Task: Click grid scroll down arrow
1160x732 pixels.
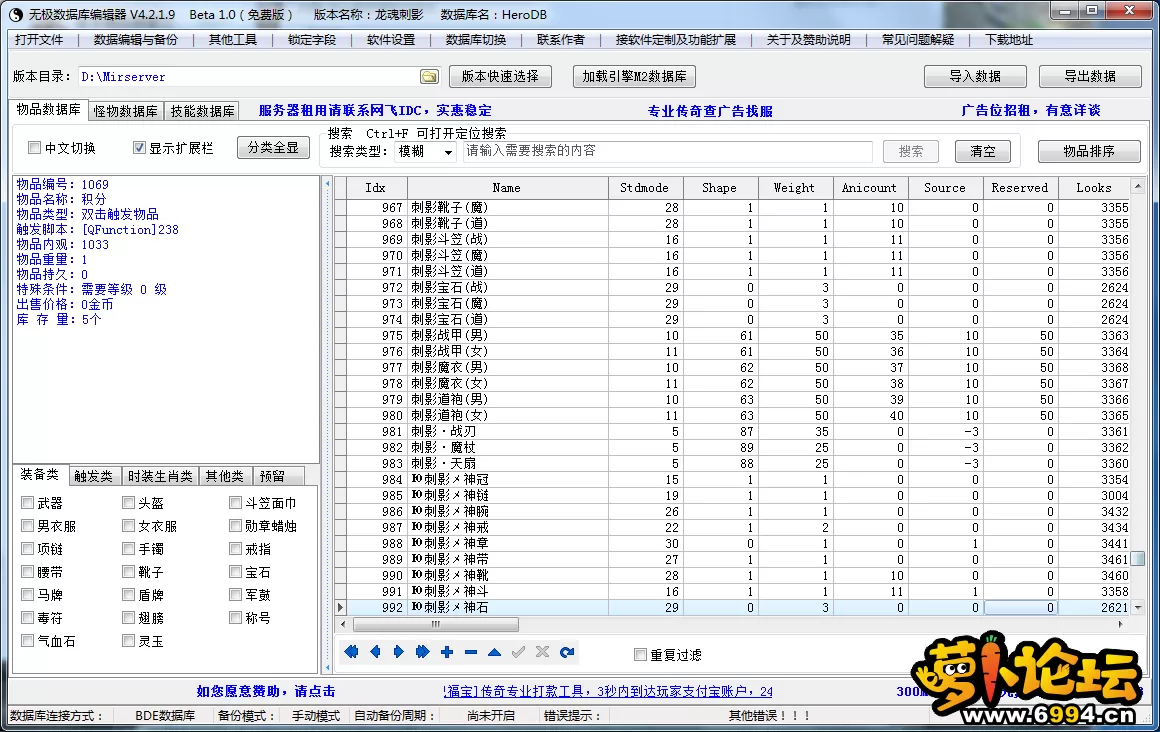Action: (1139, 608)
